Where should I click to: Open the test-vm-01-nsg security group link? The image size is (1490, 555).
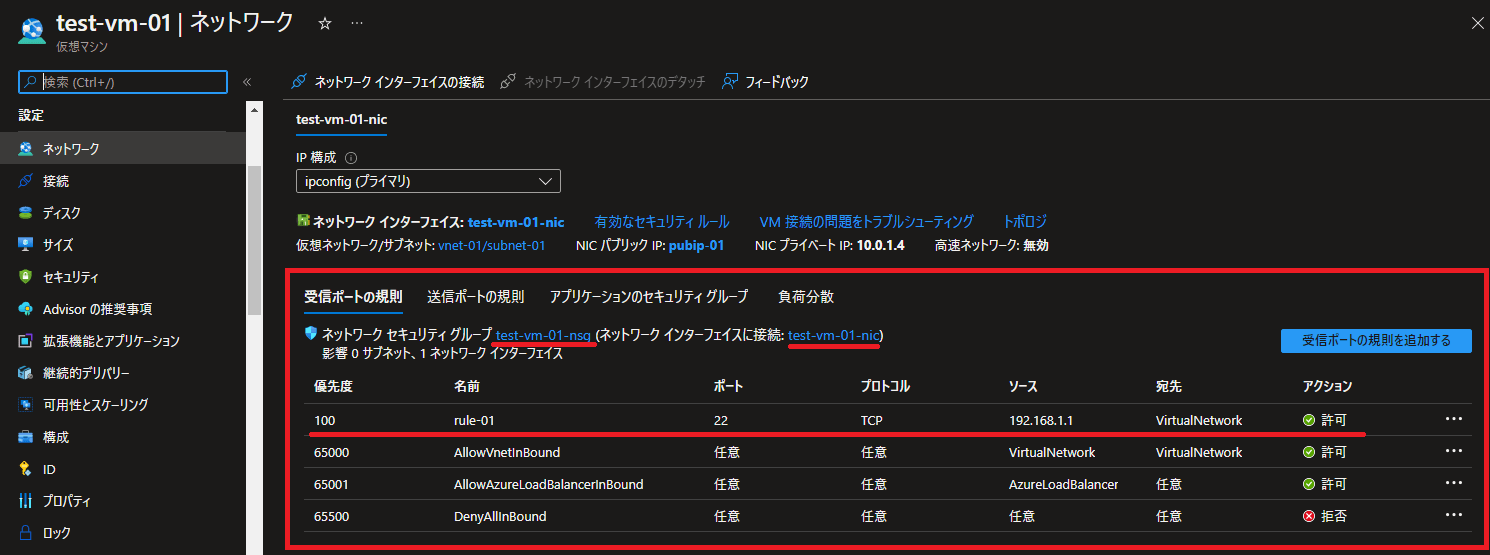pos(545,335)
